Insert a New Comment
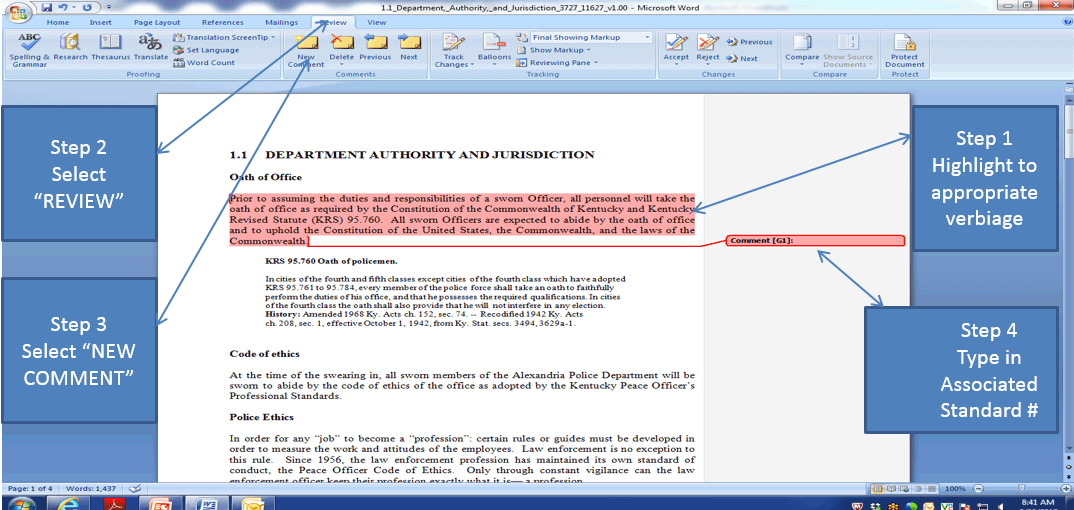Image resolution: width=1074 pixels, height=510 pixels. click(306, 47)
